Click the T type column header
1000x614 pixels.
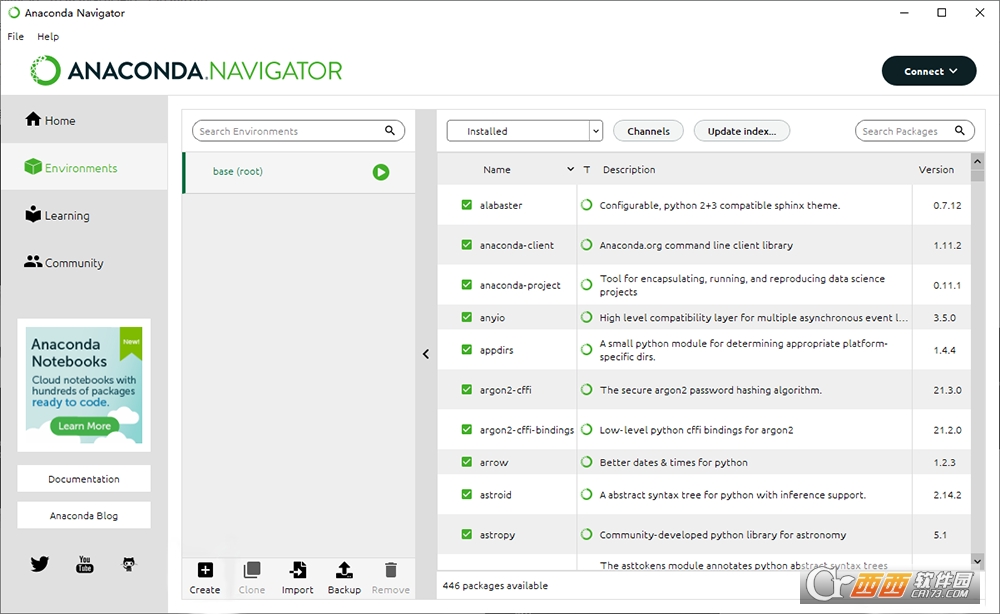click(587, 170)
